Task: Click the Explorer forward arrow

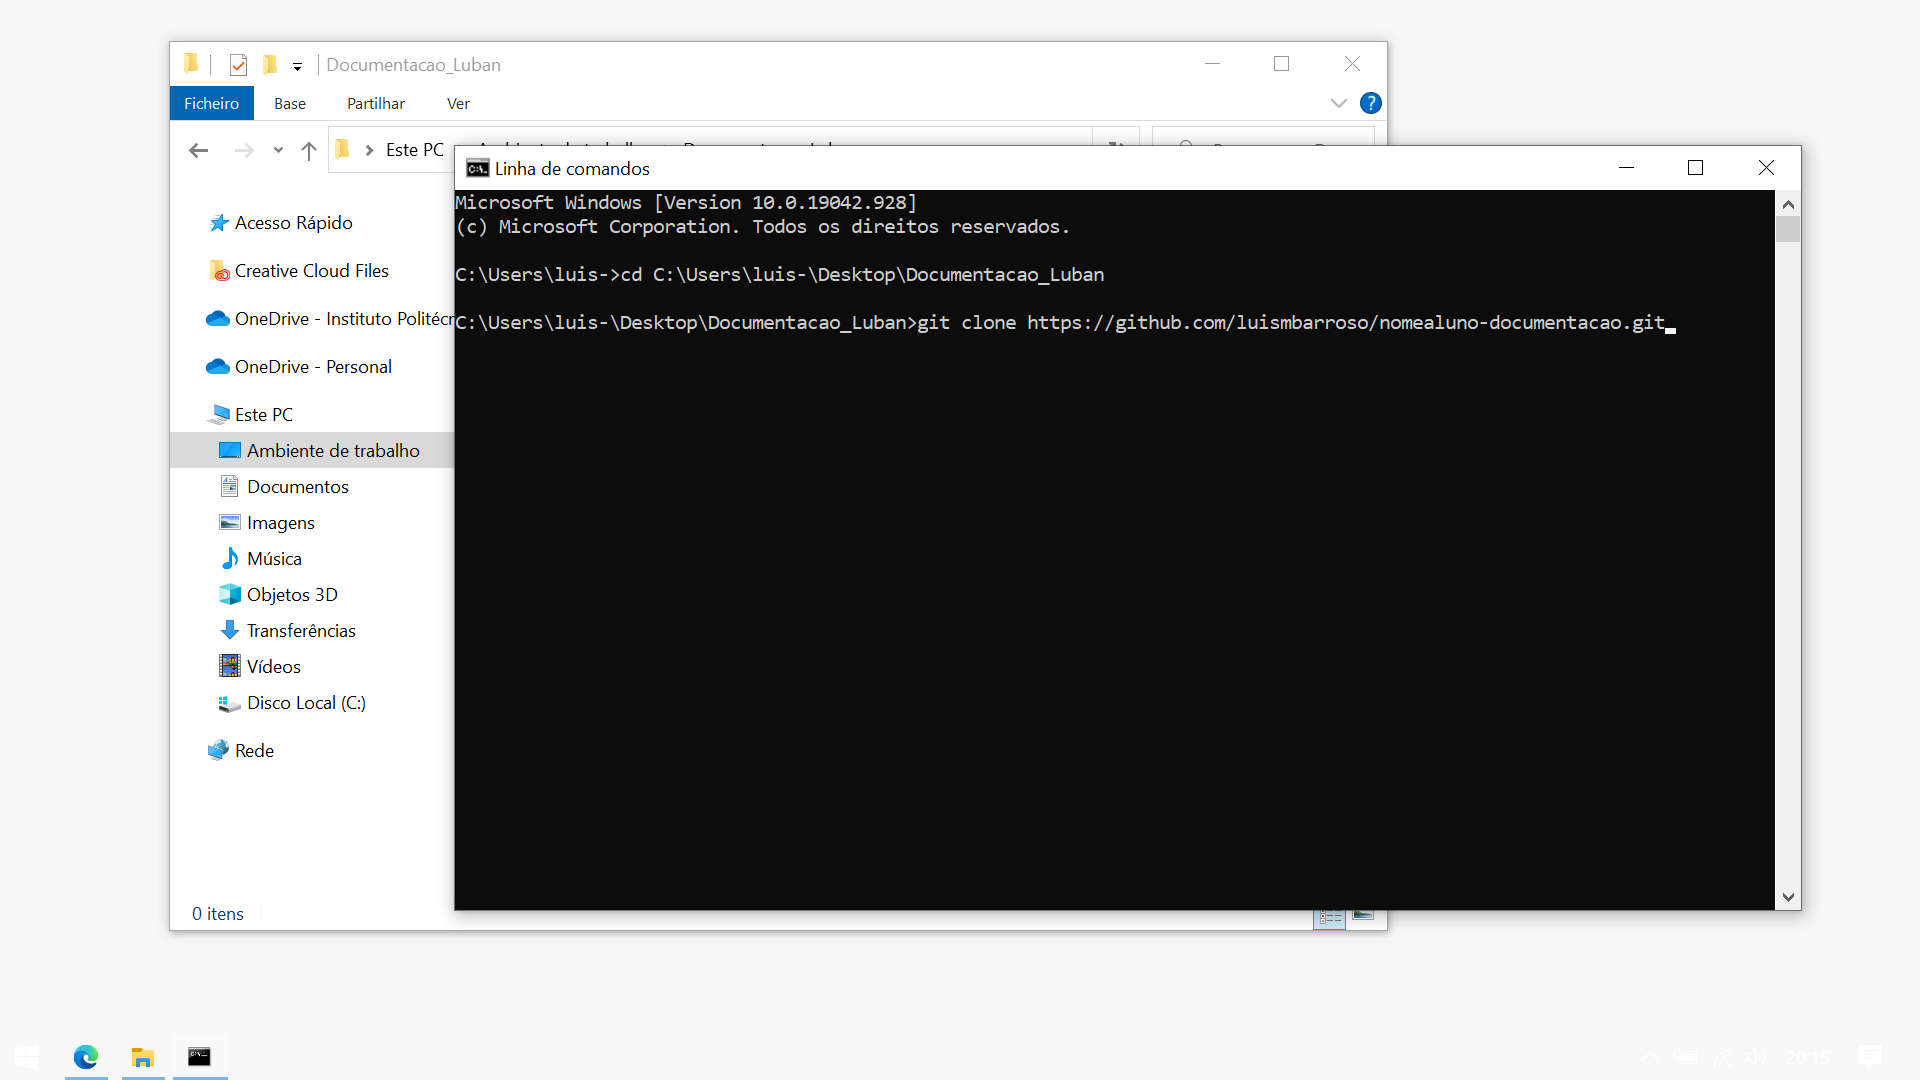Action: pyautogui.click(x=244, y=150)
